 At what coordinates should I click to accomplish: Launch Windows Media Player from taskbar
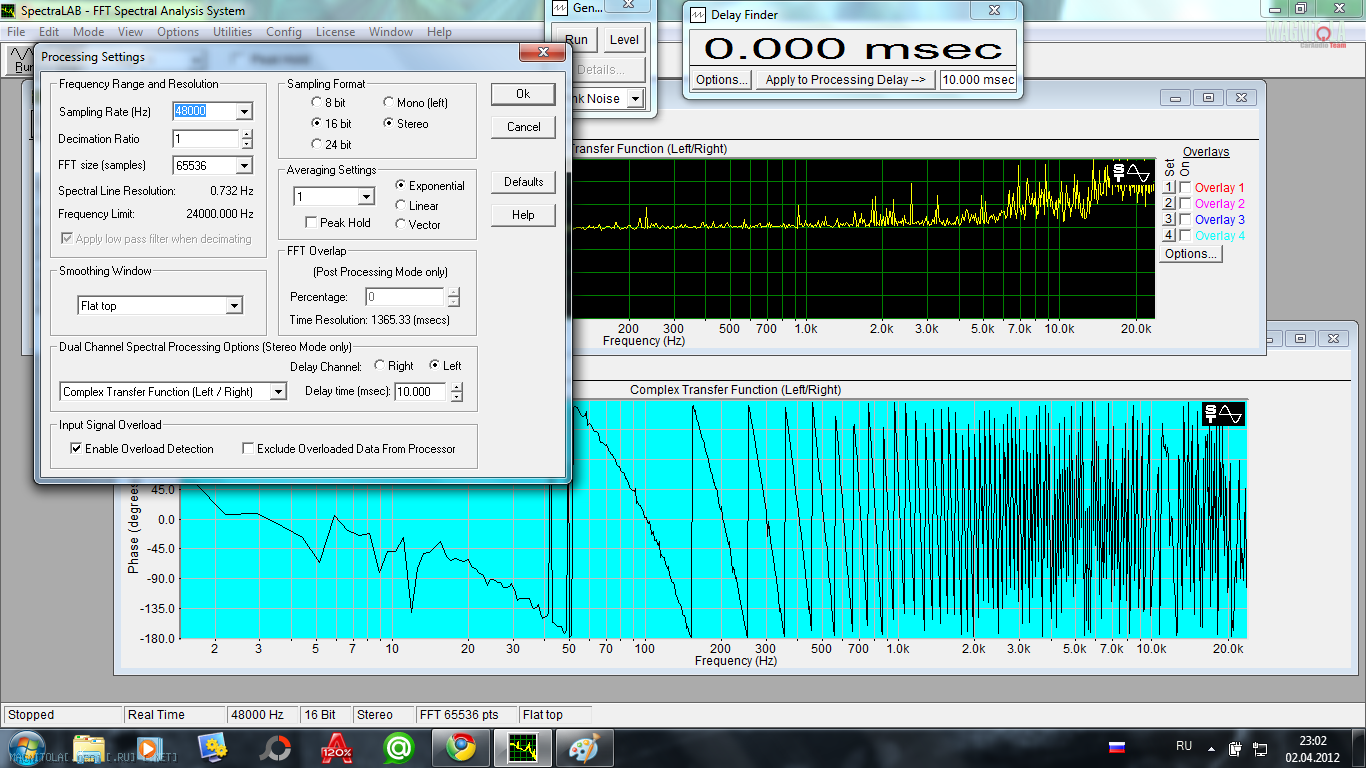148,748
